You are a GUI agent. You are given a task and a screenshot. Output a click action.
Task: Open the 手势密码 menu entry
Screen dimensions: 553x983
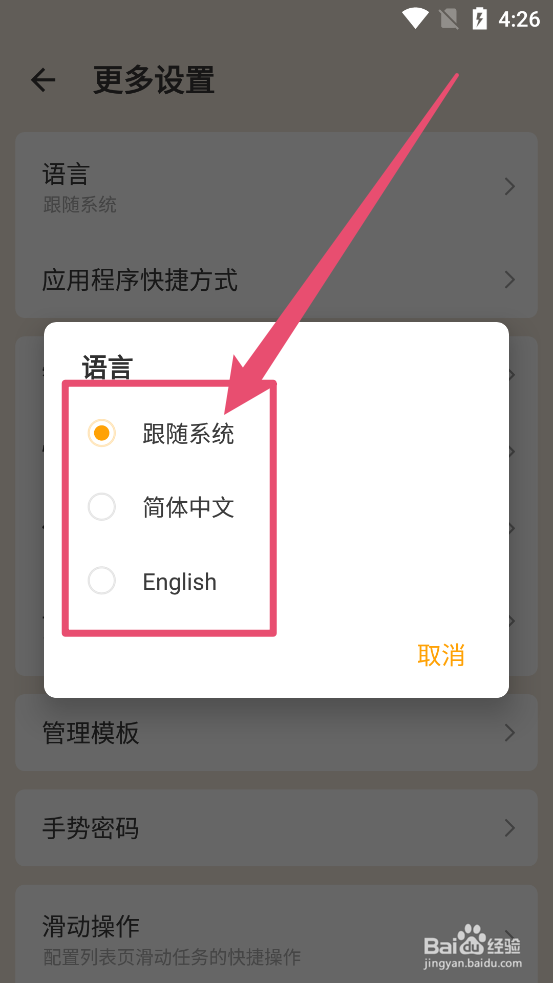tap(276, 828)
